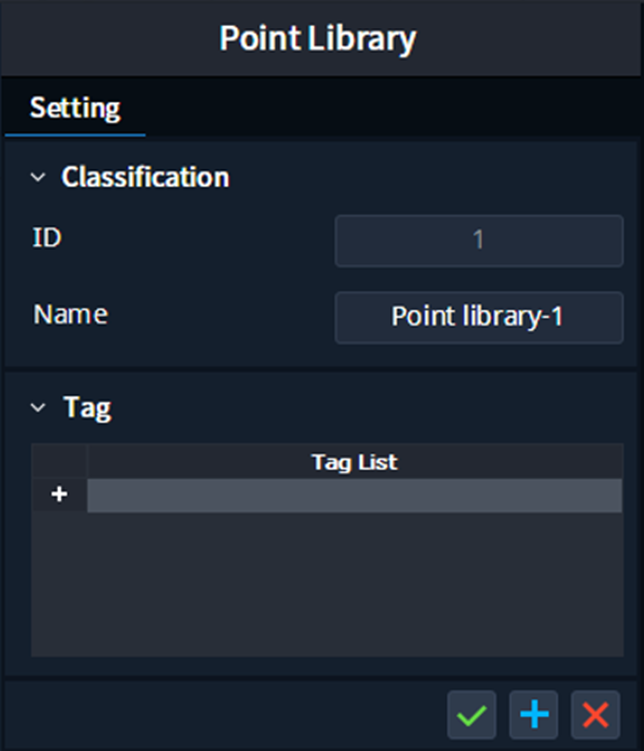Switch to the Setting tab
The width and height of the screenshot is (644, 751).
coord(75,108)
